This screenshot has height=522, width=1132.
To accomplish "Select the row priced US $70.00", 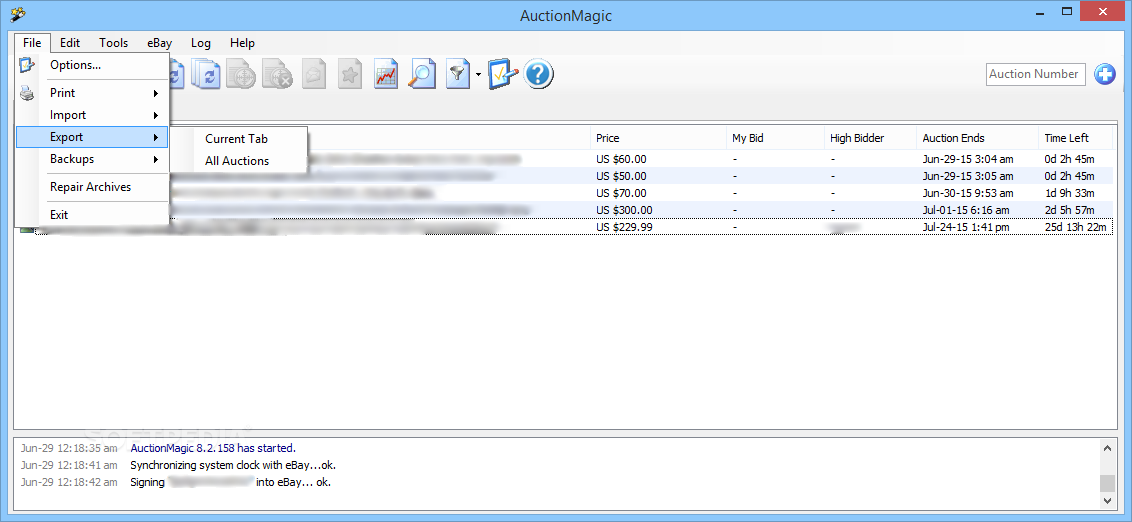I will [x=565, y=193].
